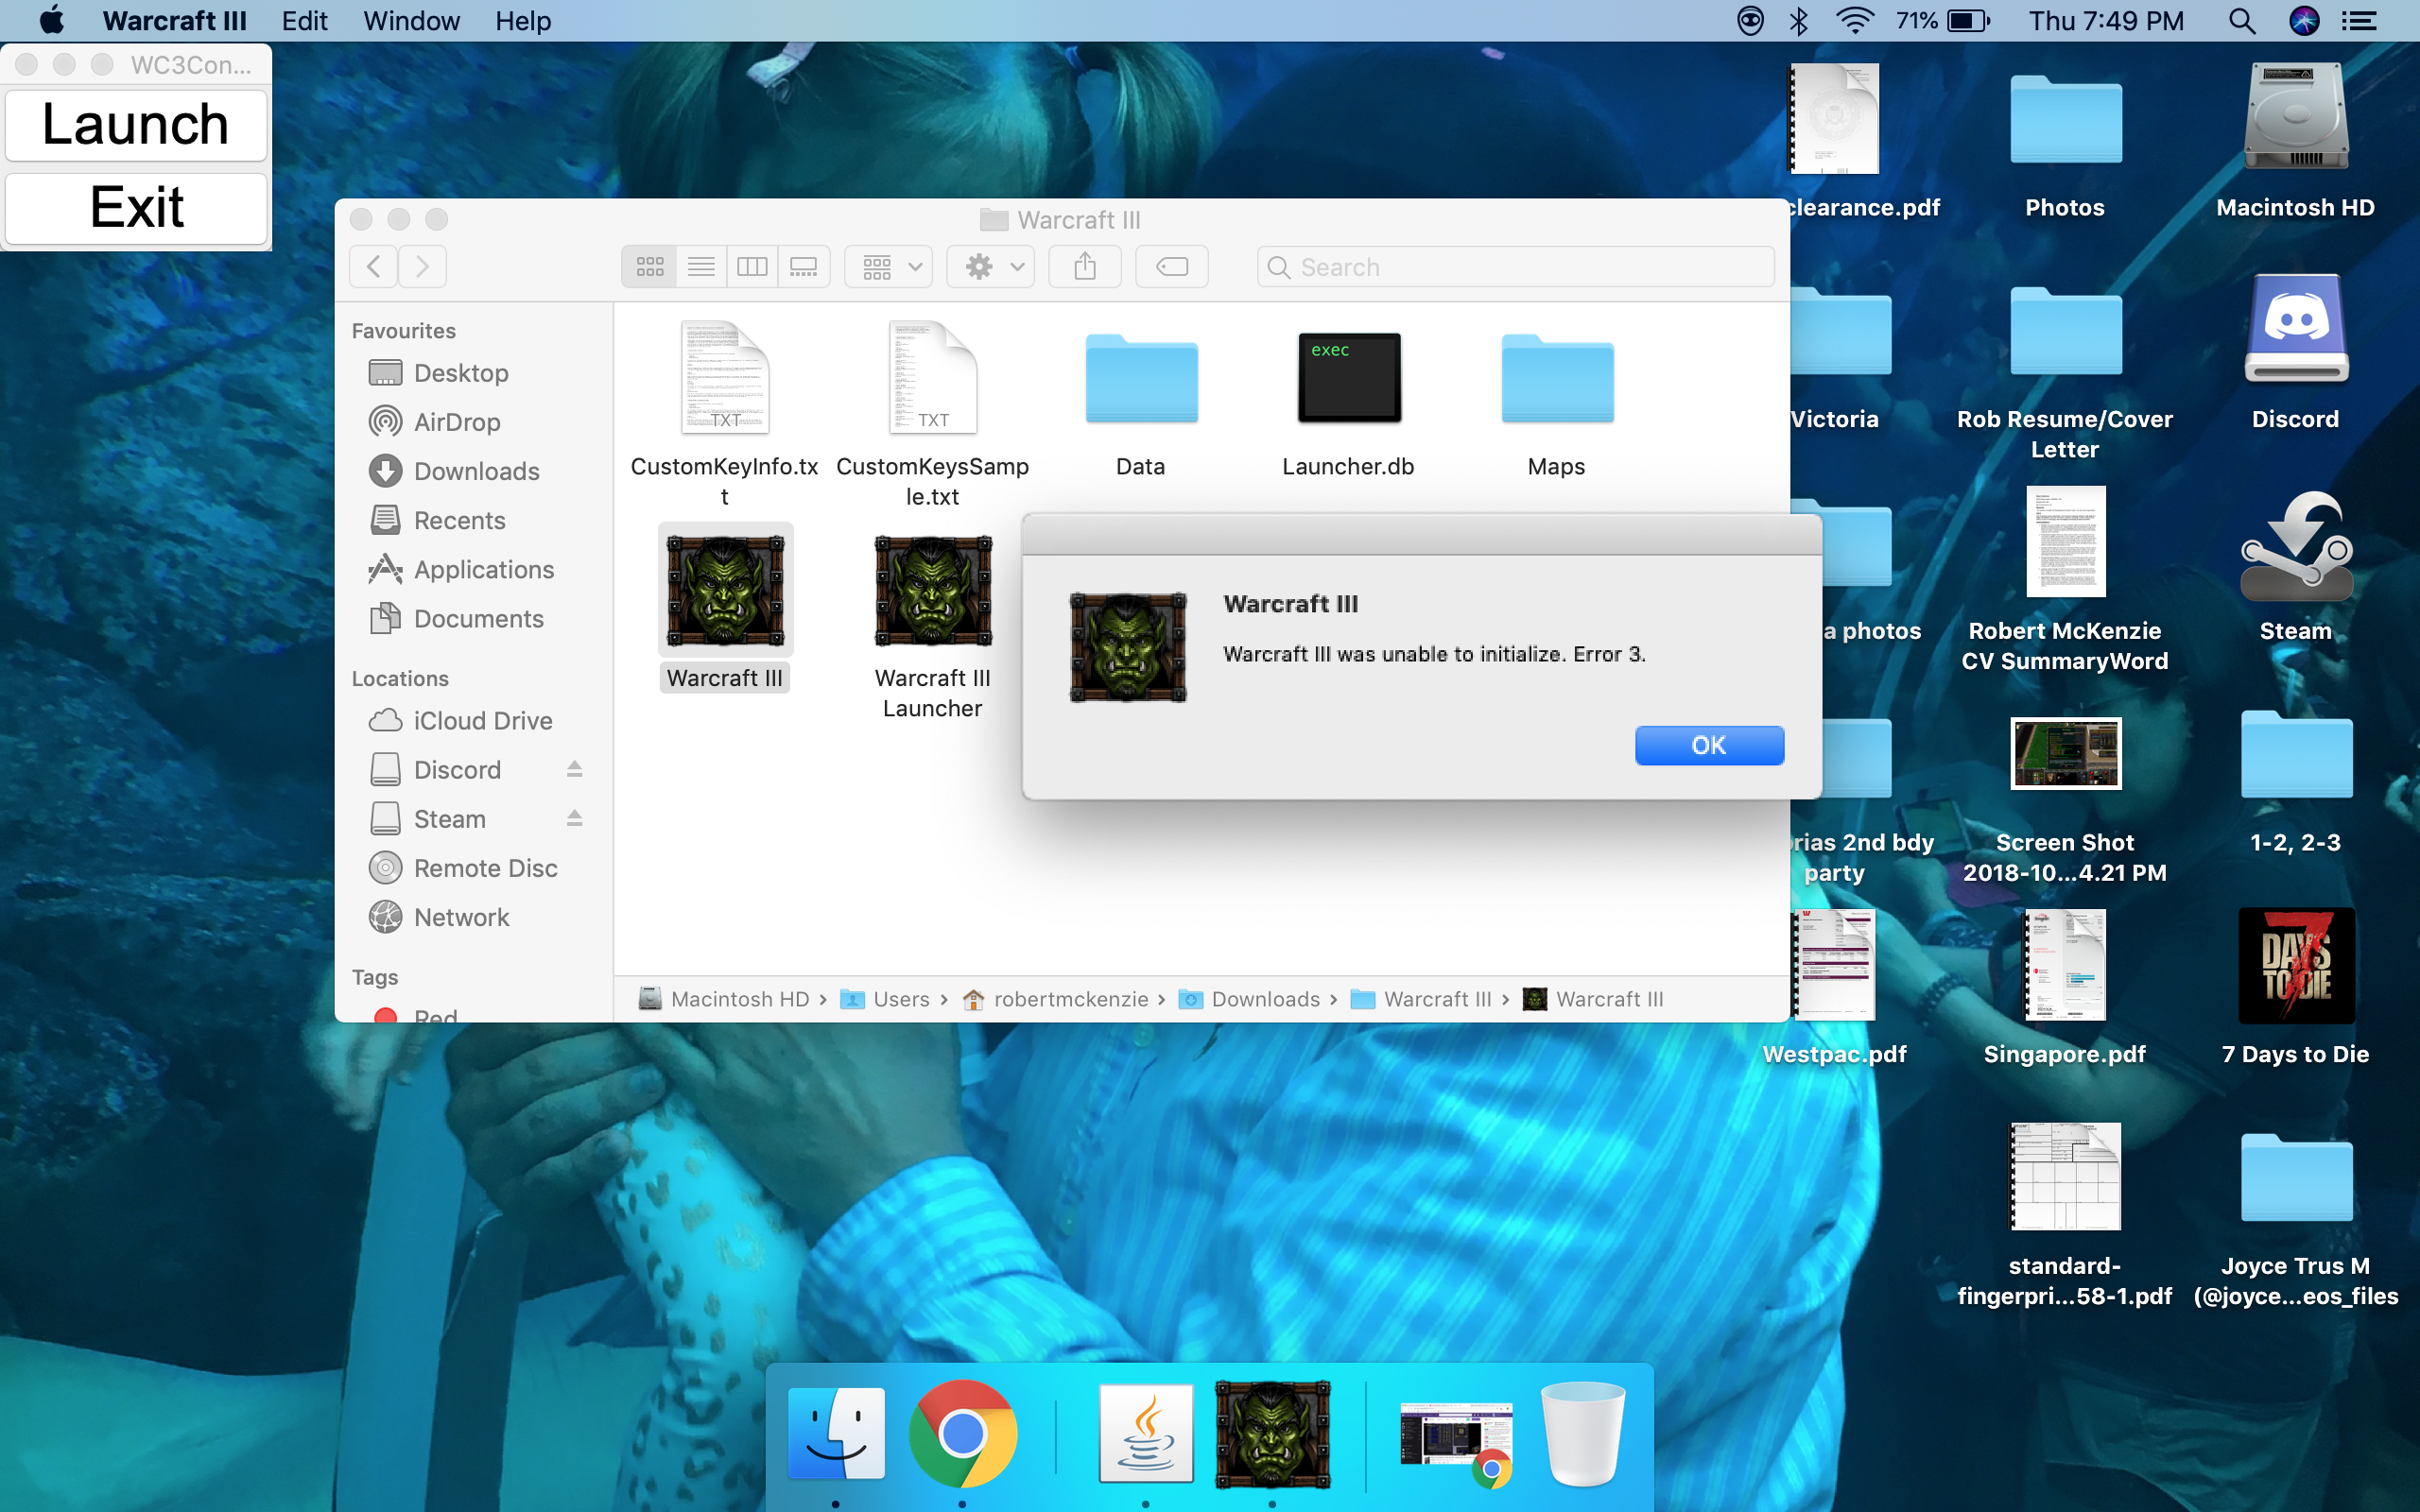Open the Window menu
Image resolution: width=2420 pixels, height=1512 pixels.
coord(411,20)
